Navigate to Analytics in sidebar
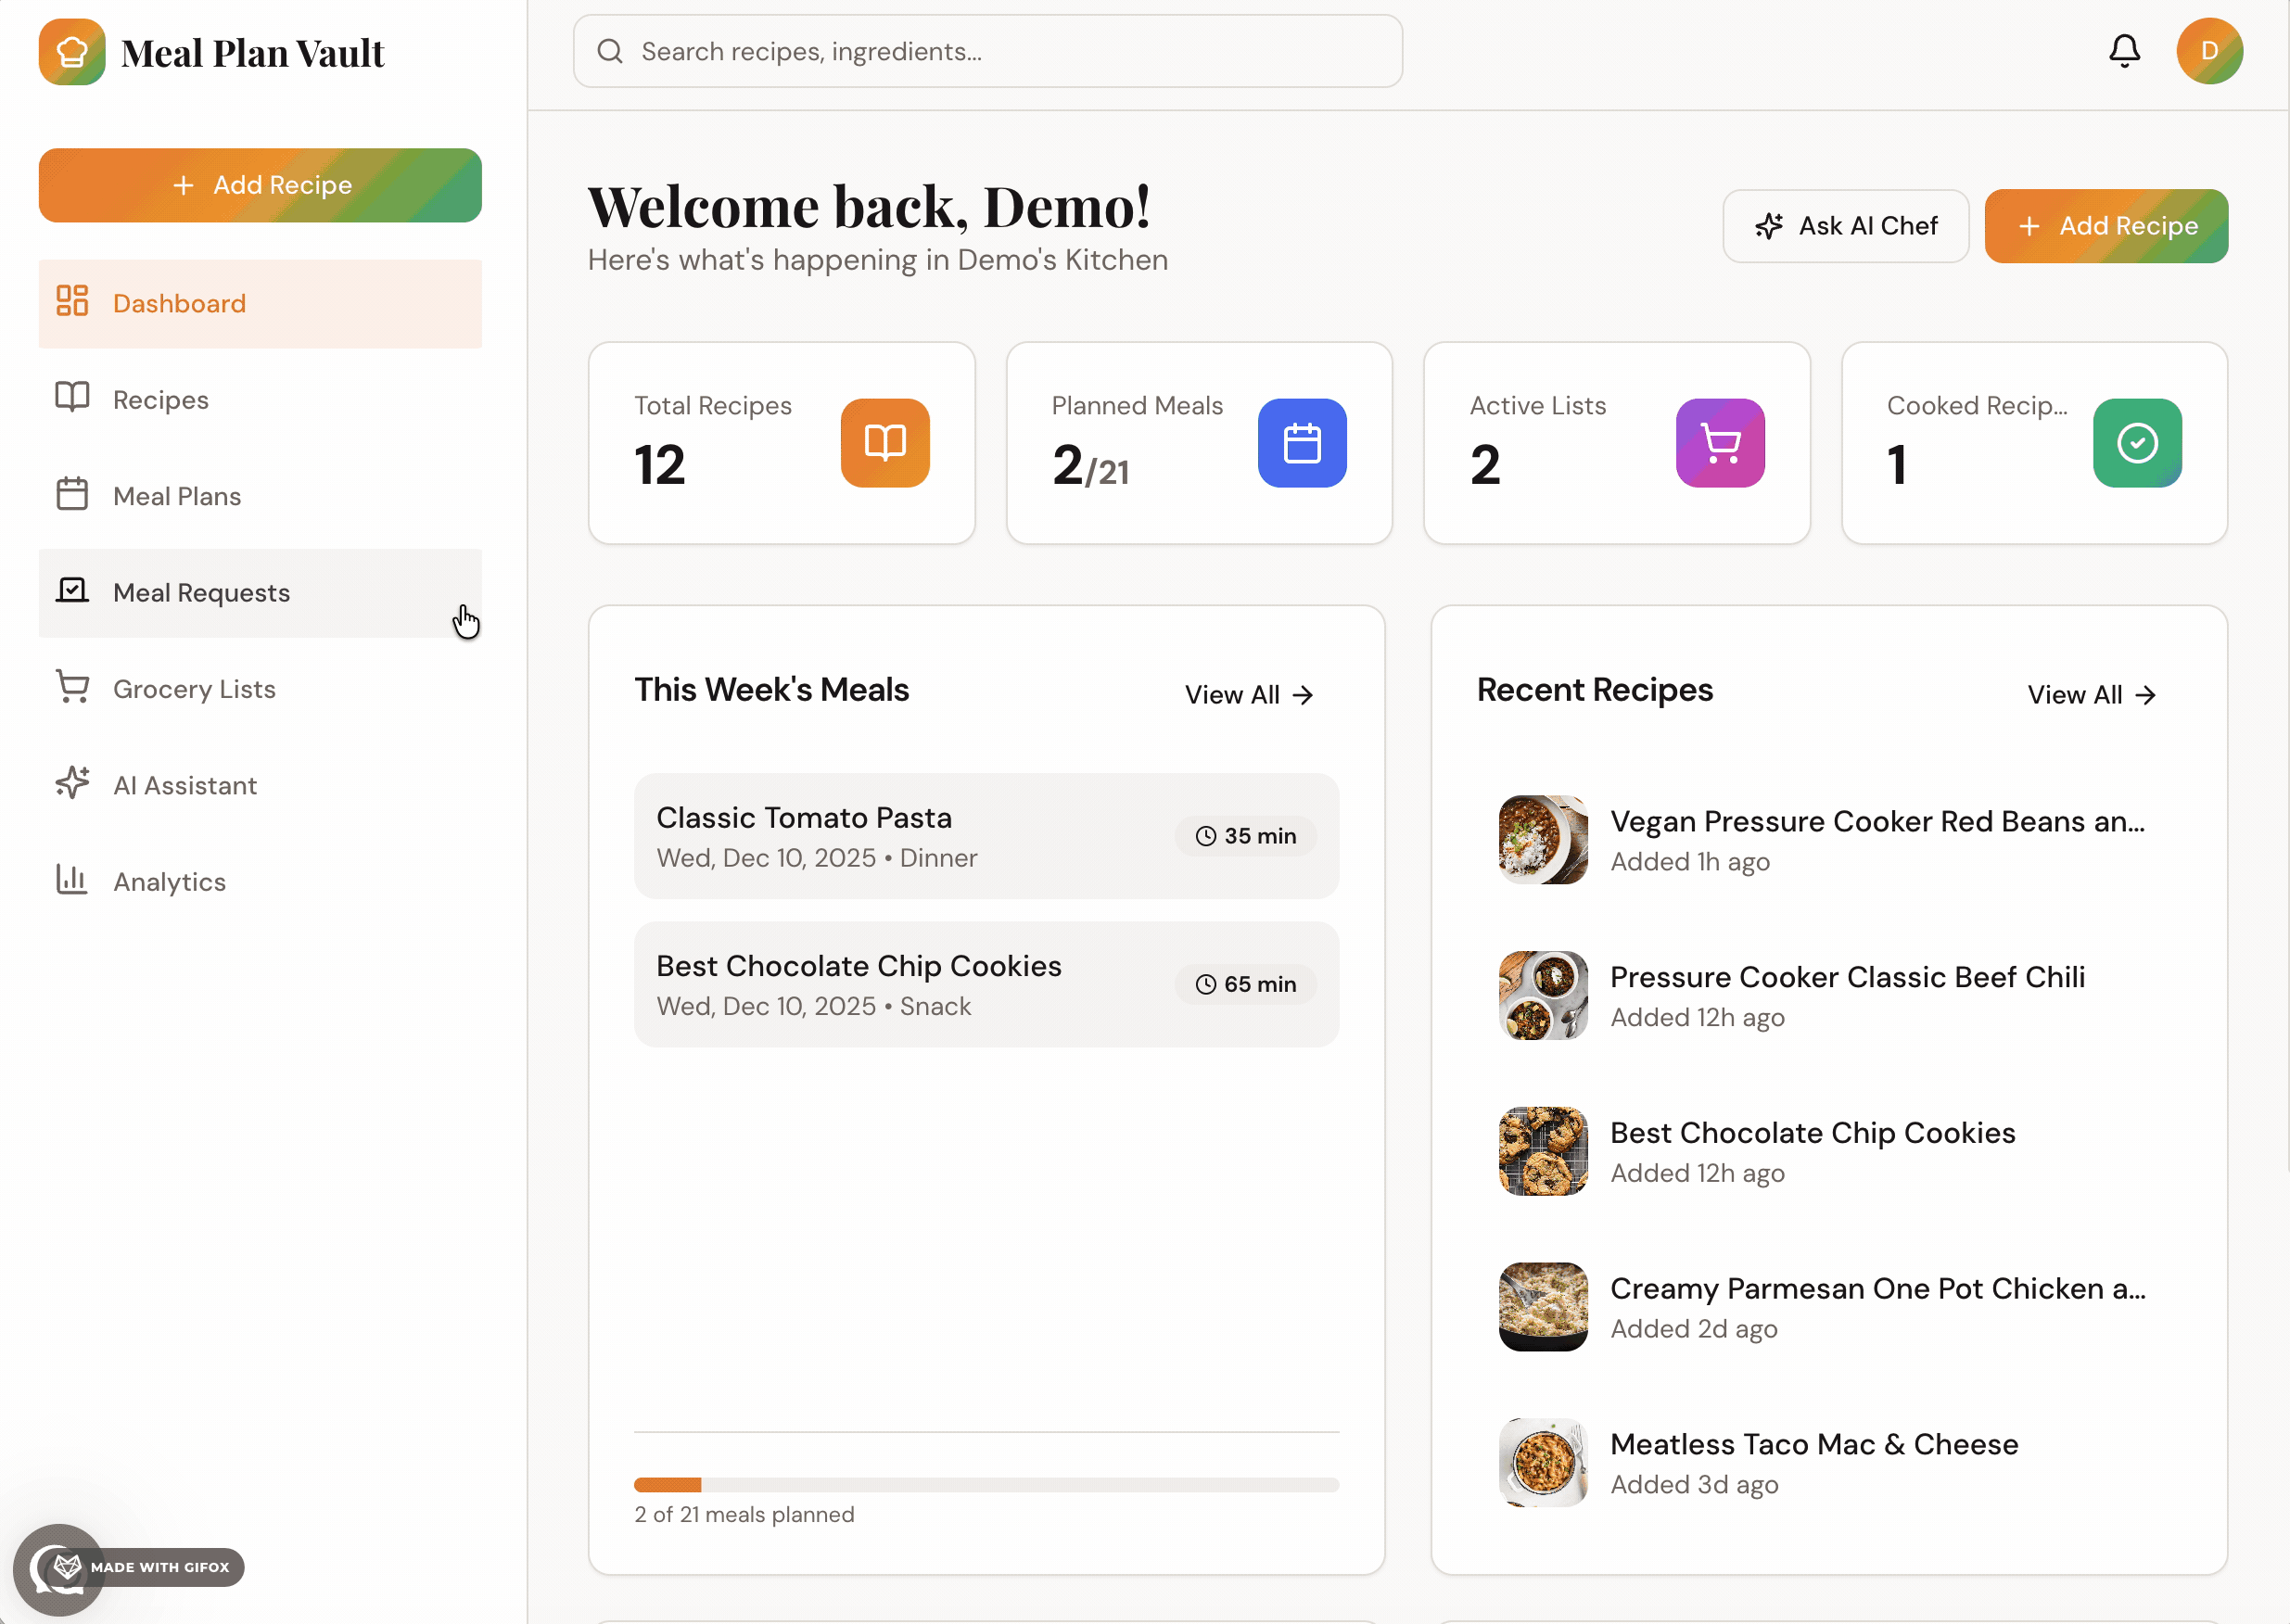Image resolution: width=2290 pixels, height=1624 pixels. (260, 882)
